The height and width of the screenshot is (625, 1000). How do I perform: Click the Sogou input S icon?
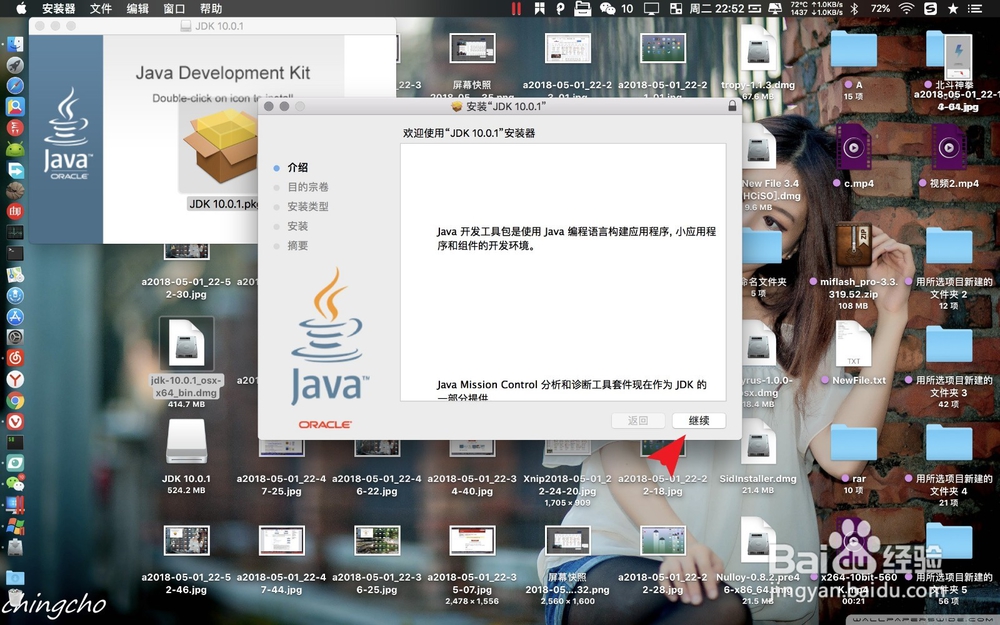point(930,8)
